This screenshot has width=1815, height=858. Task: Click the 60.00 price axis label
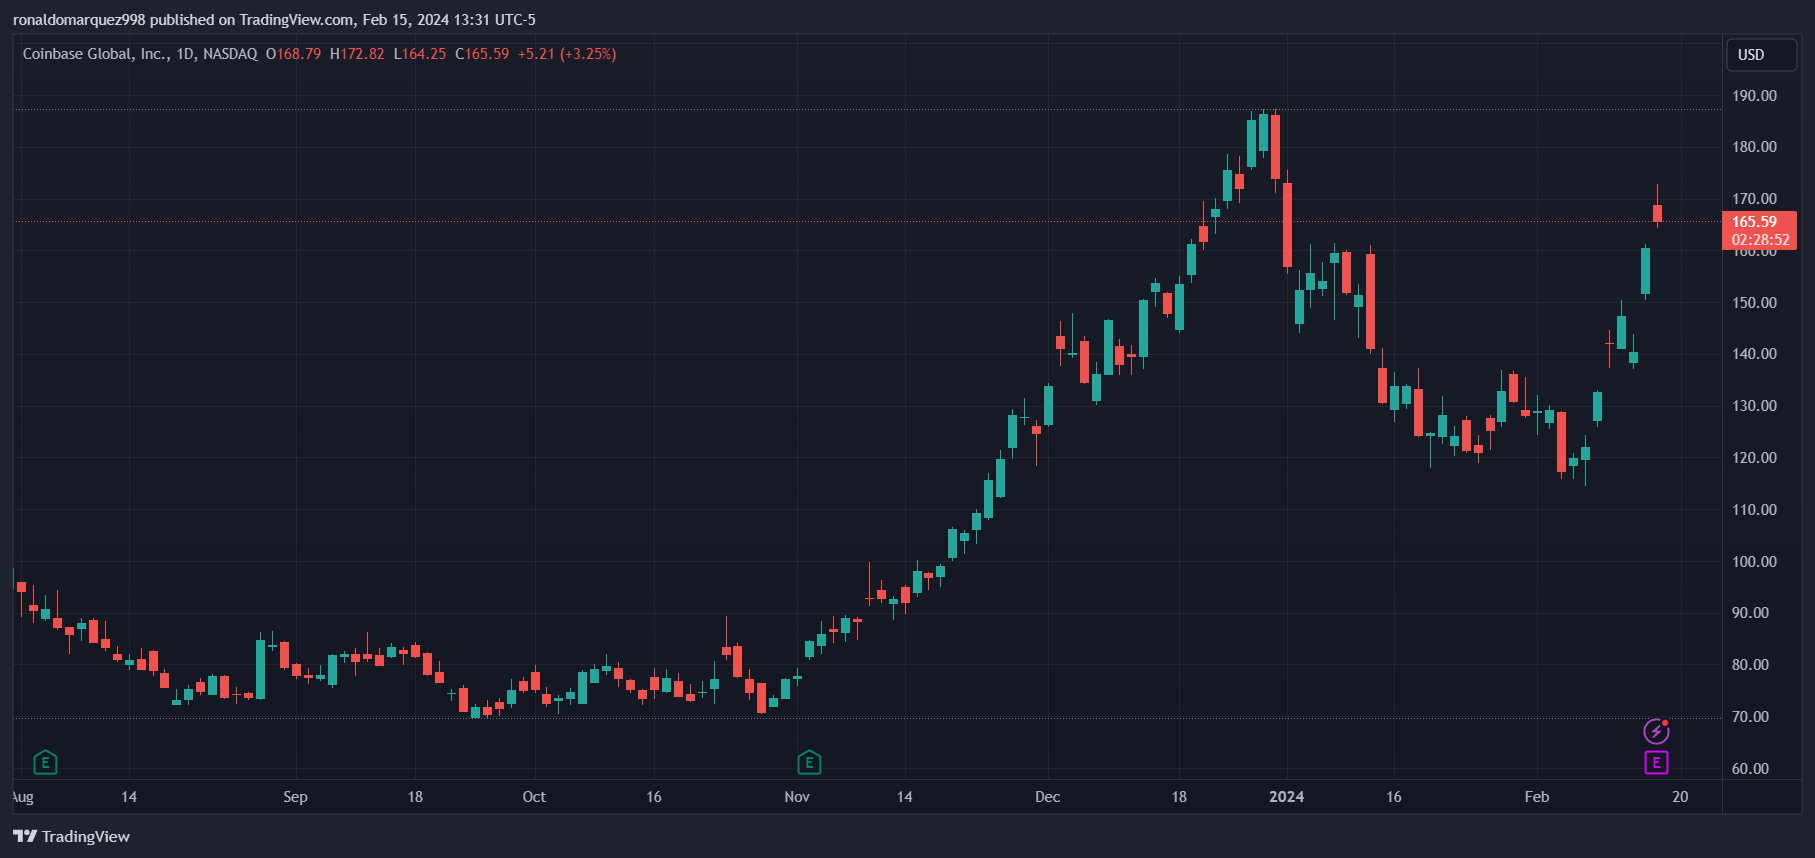pyautogui.click(x=1750, y=769)
